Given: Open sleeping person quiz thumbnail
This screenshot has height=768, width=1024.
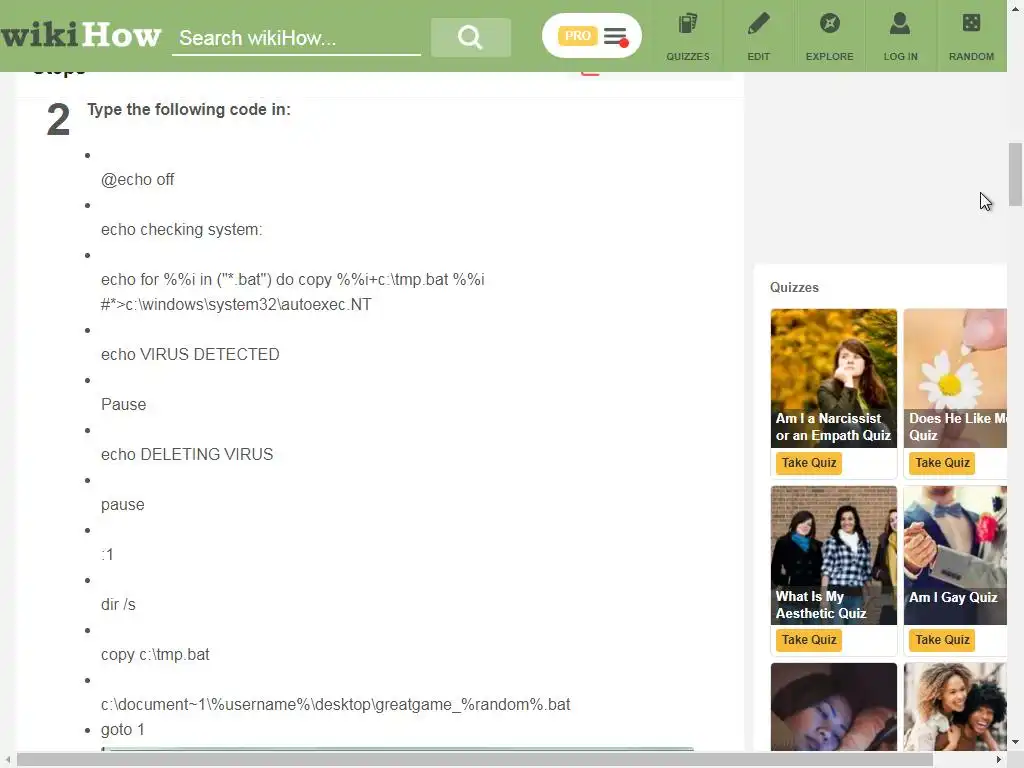Looking at the screenshot, I should click(x=833, y=707).
